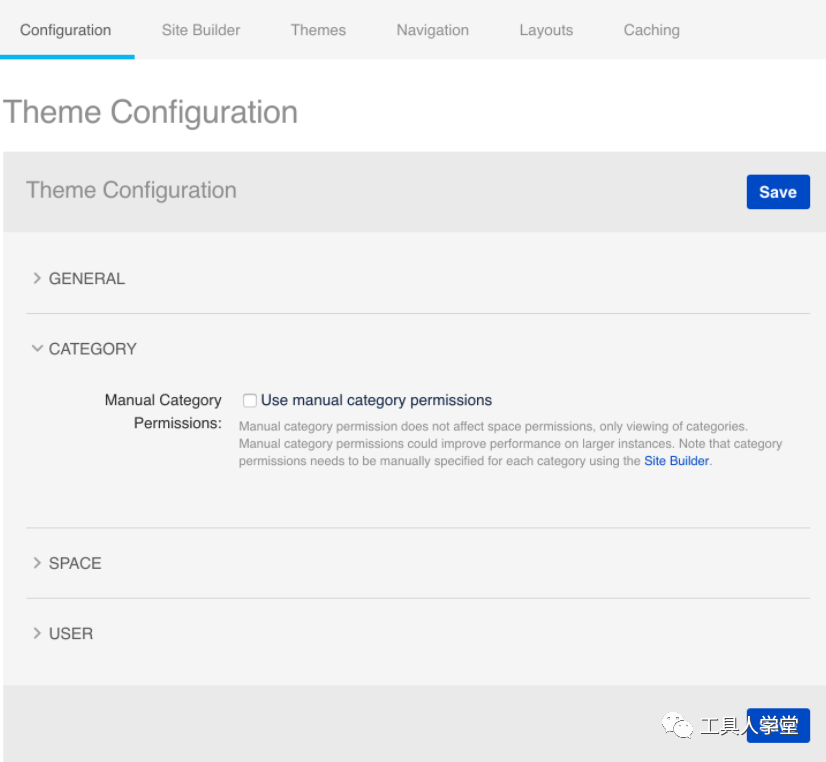The image size is (826, 762).
Task: Switch to the Site Builder tab
Action: [201, 30]
